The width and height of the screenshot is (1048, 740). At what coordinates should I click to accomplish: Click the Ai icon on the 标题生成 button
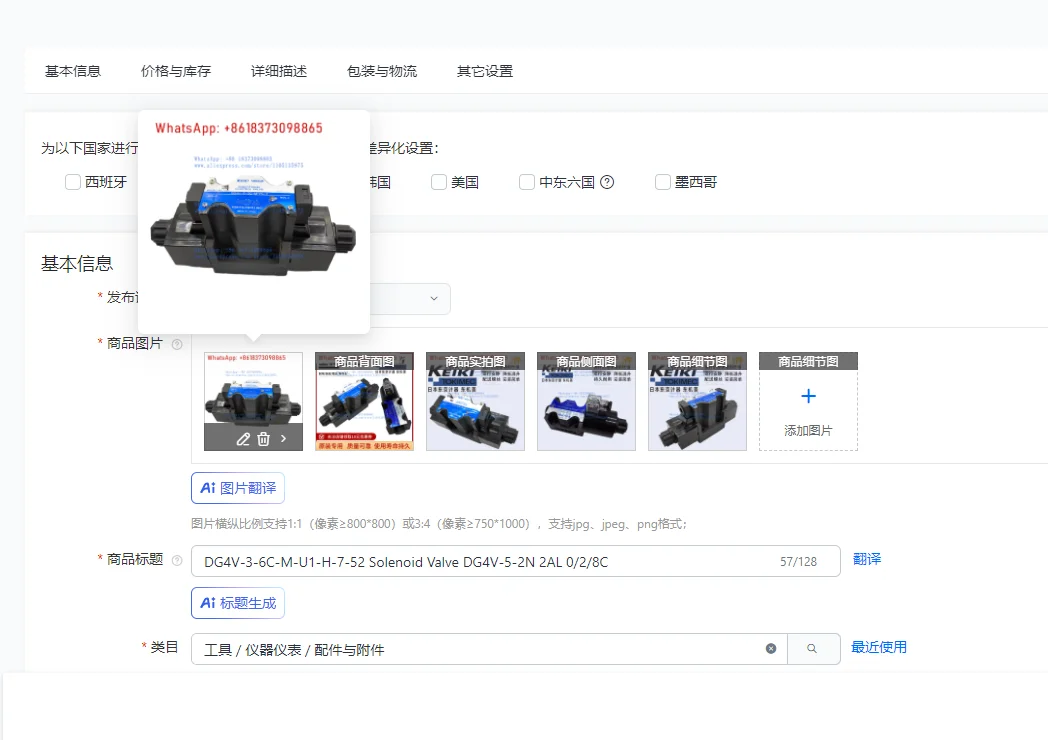point(207,602)
